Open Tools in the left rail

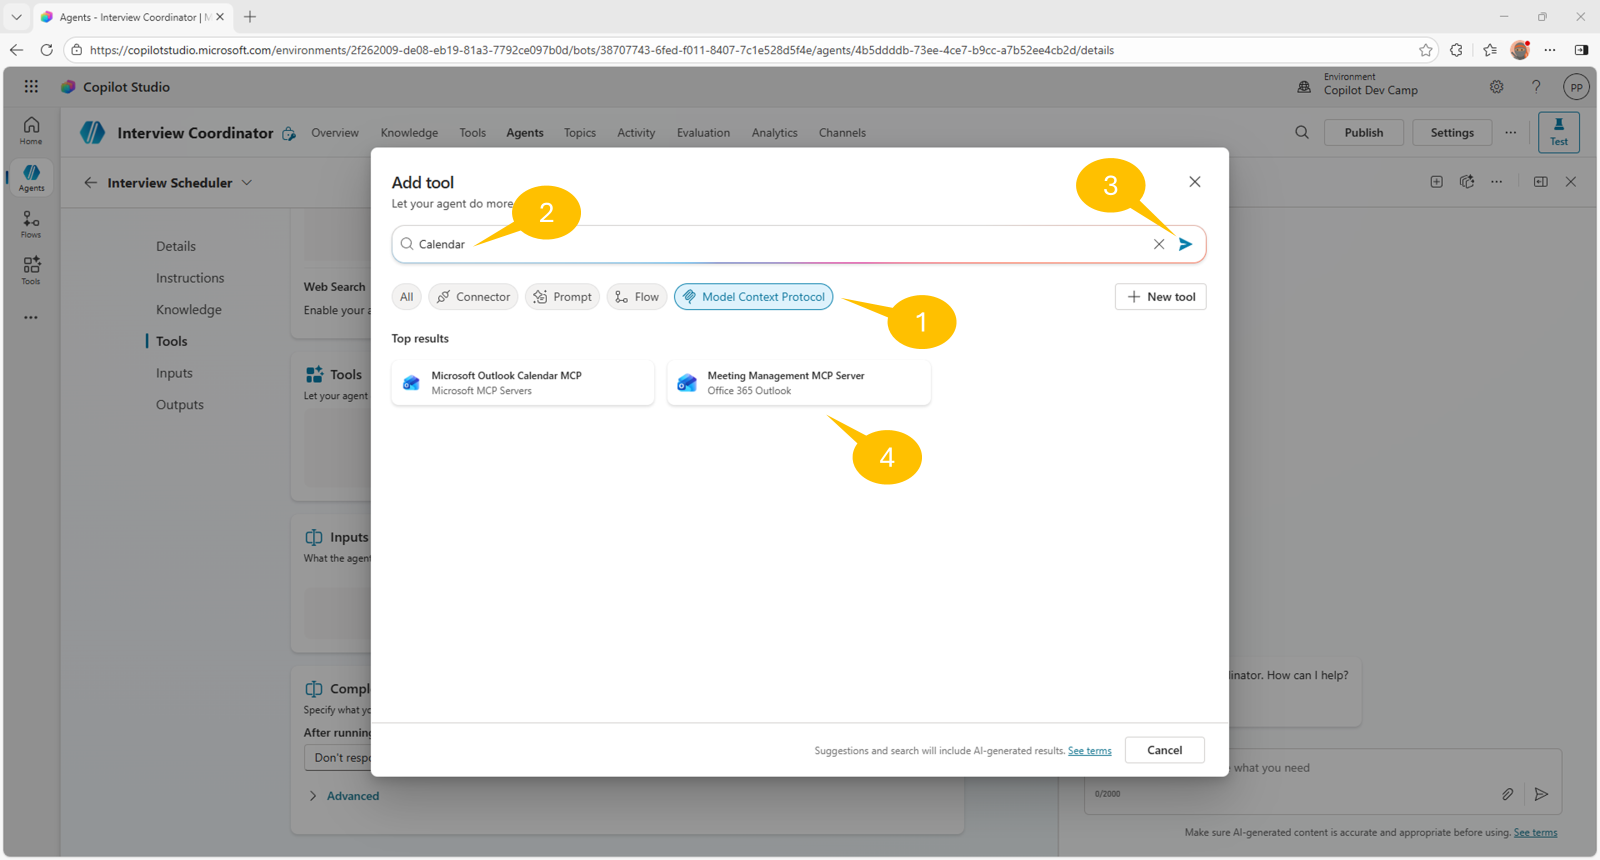pos(31,270)
